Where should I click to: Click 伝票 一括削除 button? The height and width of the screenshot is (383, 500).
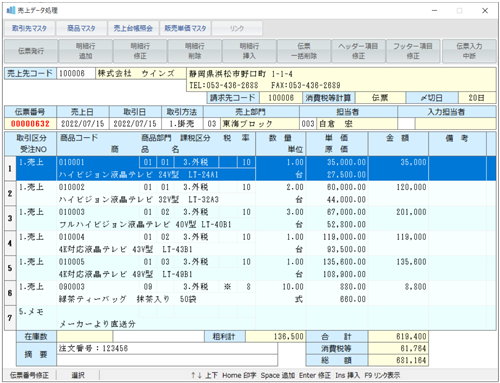point(304,51)
